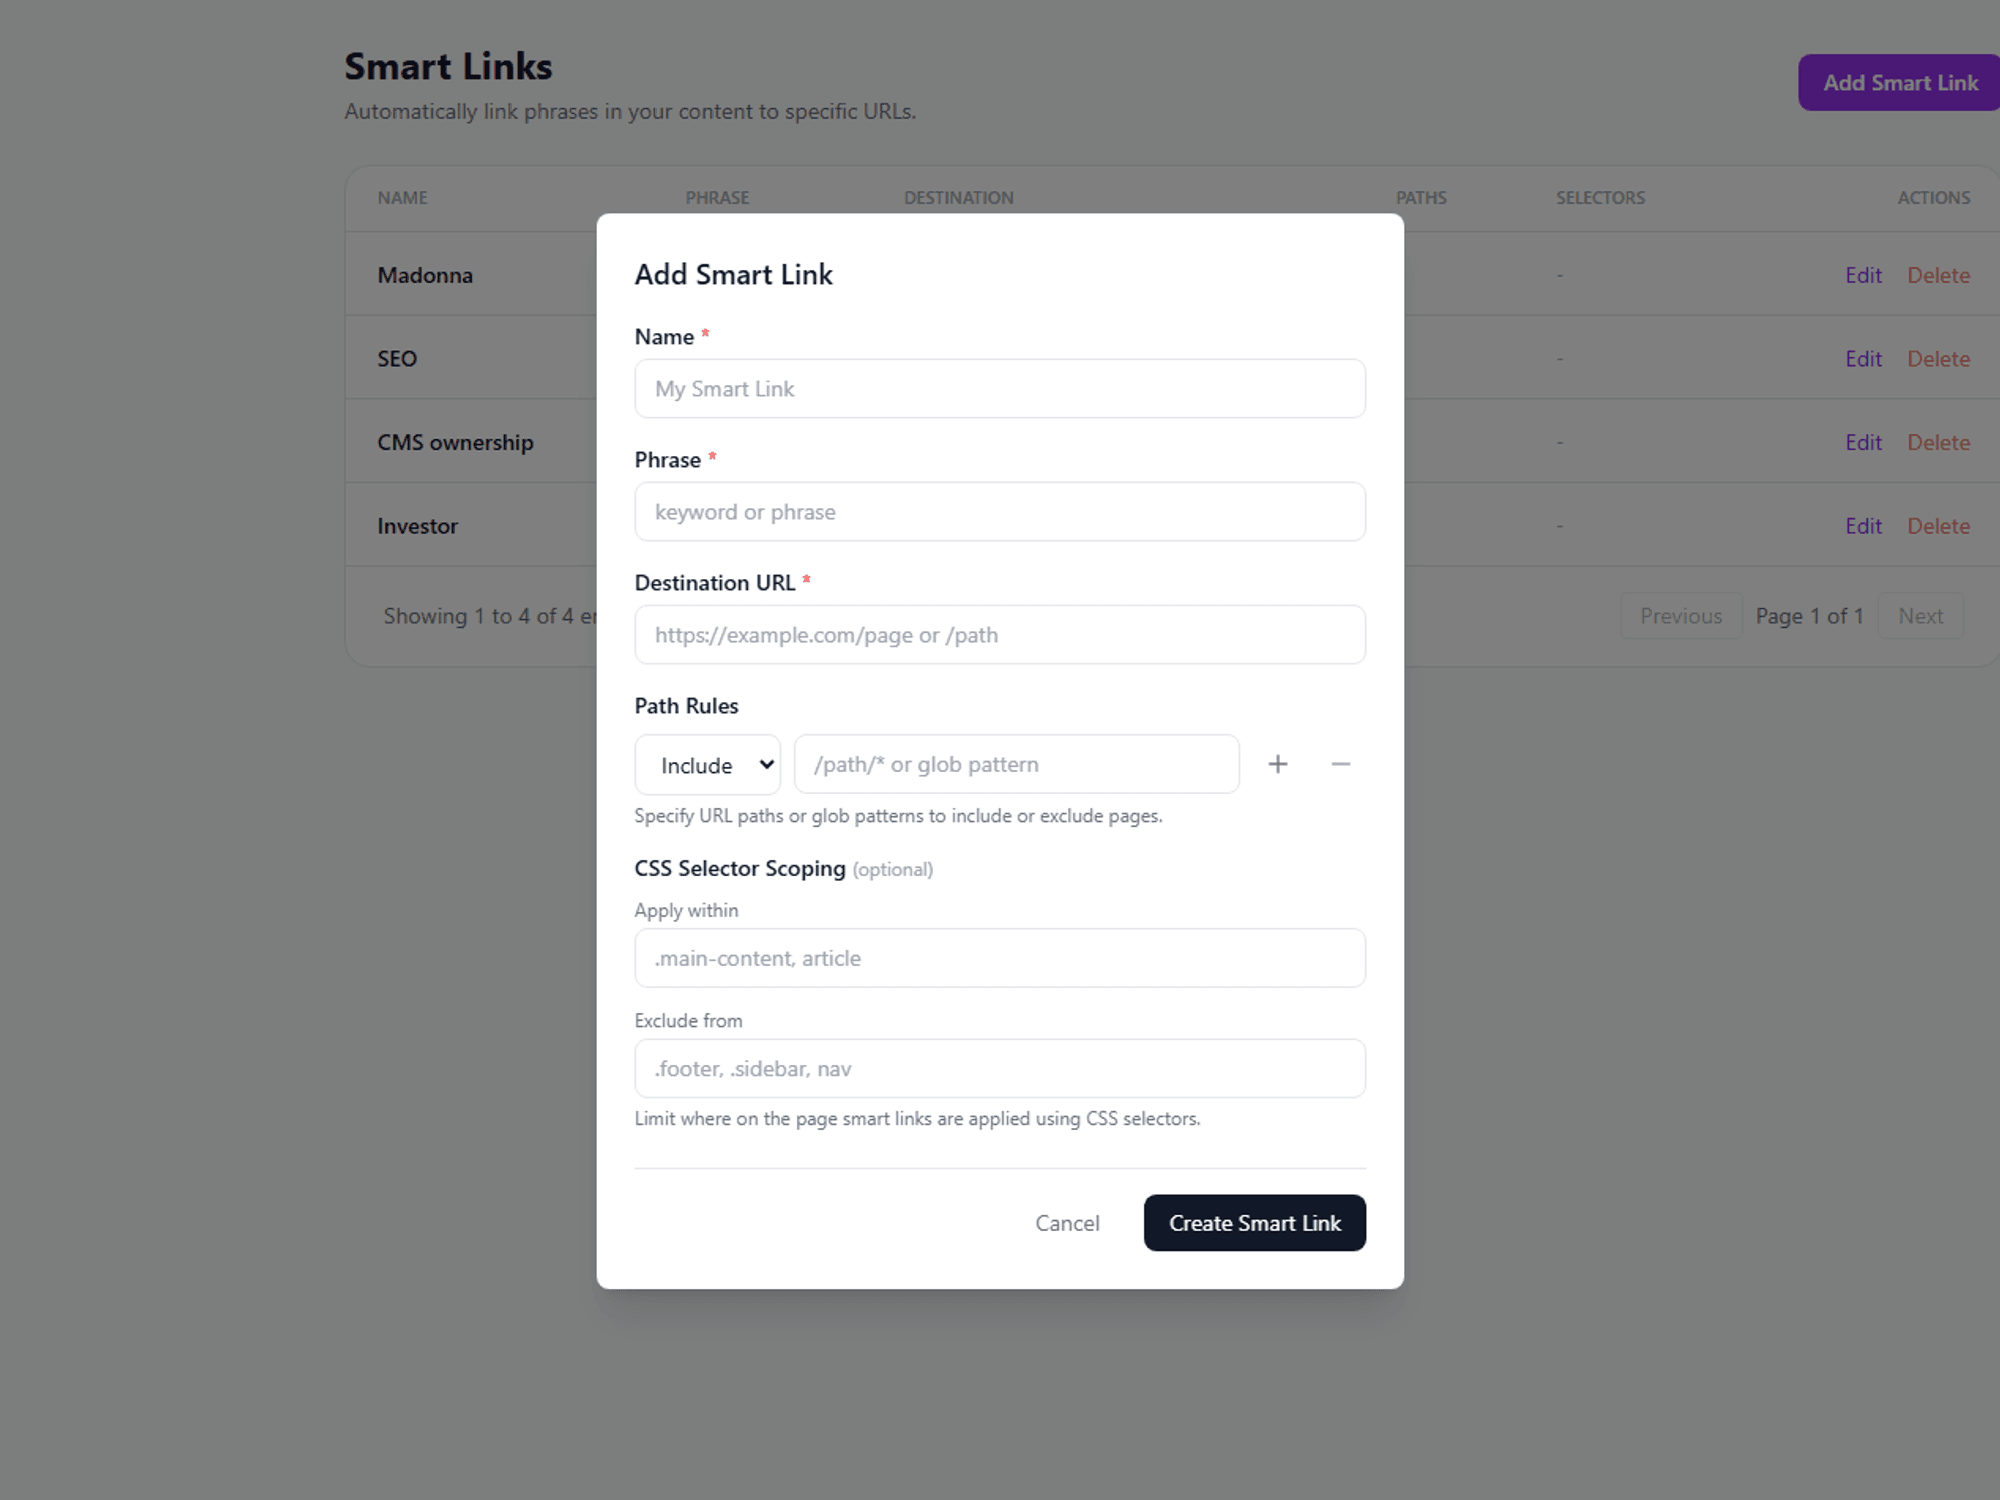Click the Destination URL input field
This screenshot has height=1500, width=2000.
(999, 634)
